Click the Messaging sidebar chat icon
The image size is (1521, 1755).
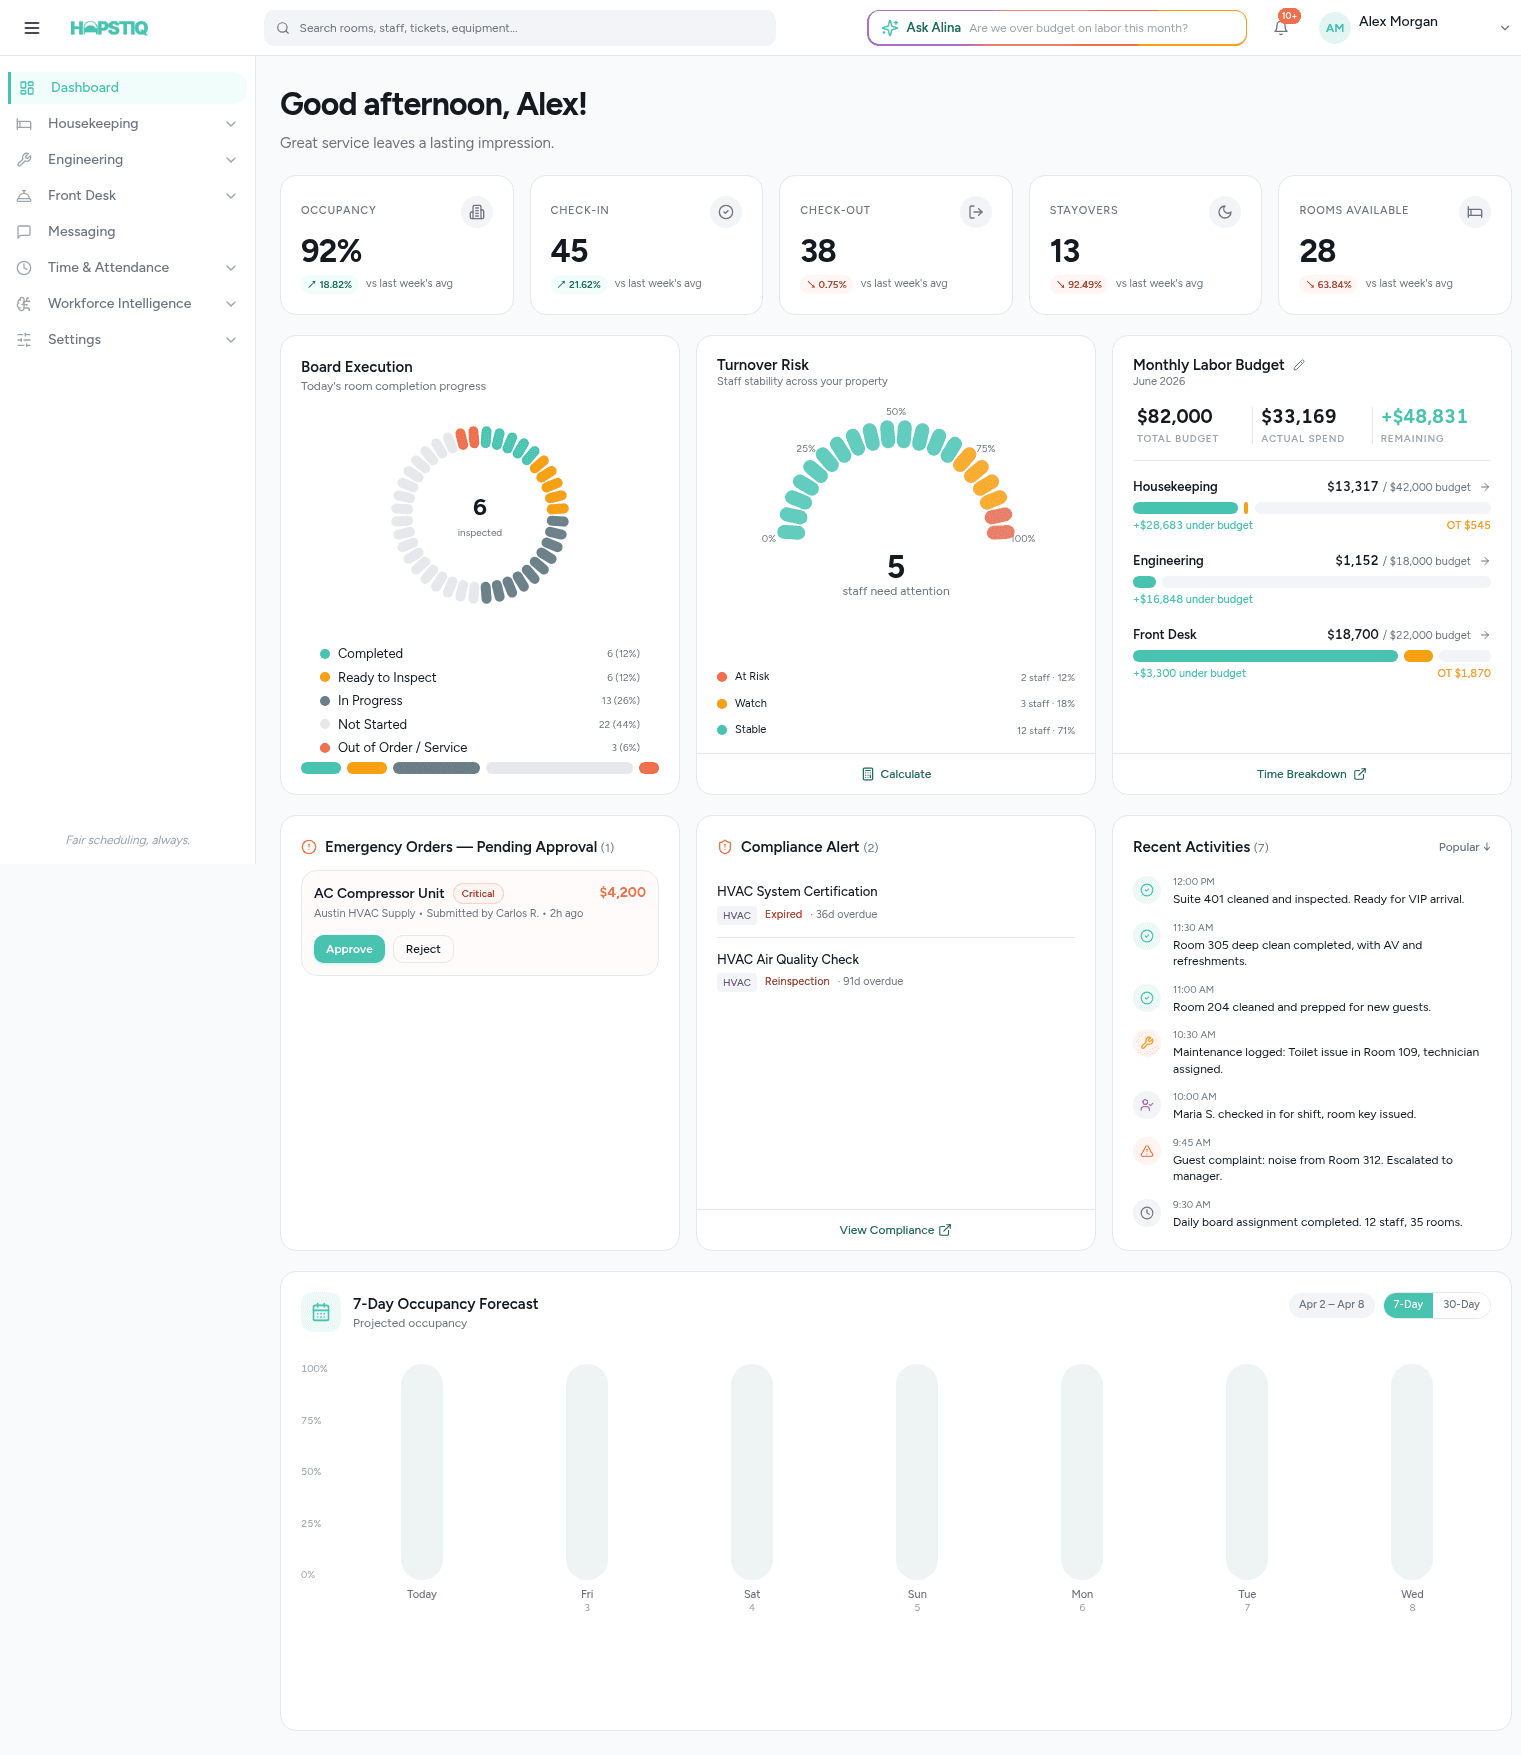click(x=24, y=231)
